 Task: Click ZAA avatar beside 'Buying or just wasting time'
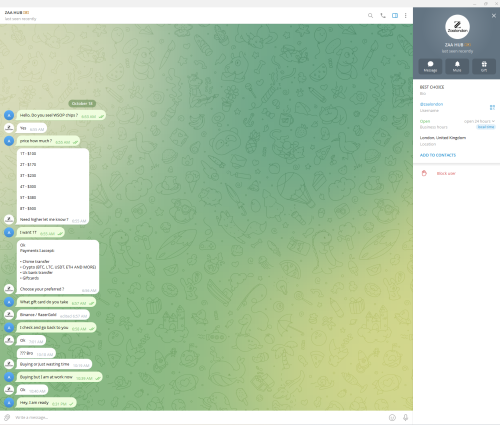click(x=9, y=364)
